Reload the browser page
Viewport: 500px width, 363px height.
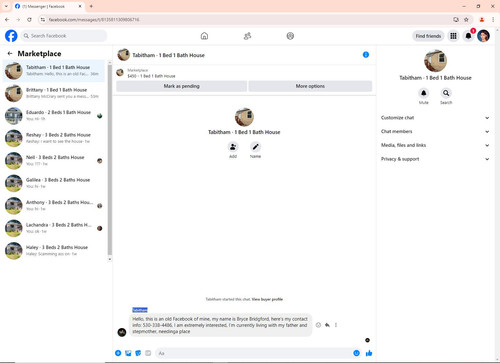click(x=29, y=20)
